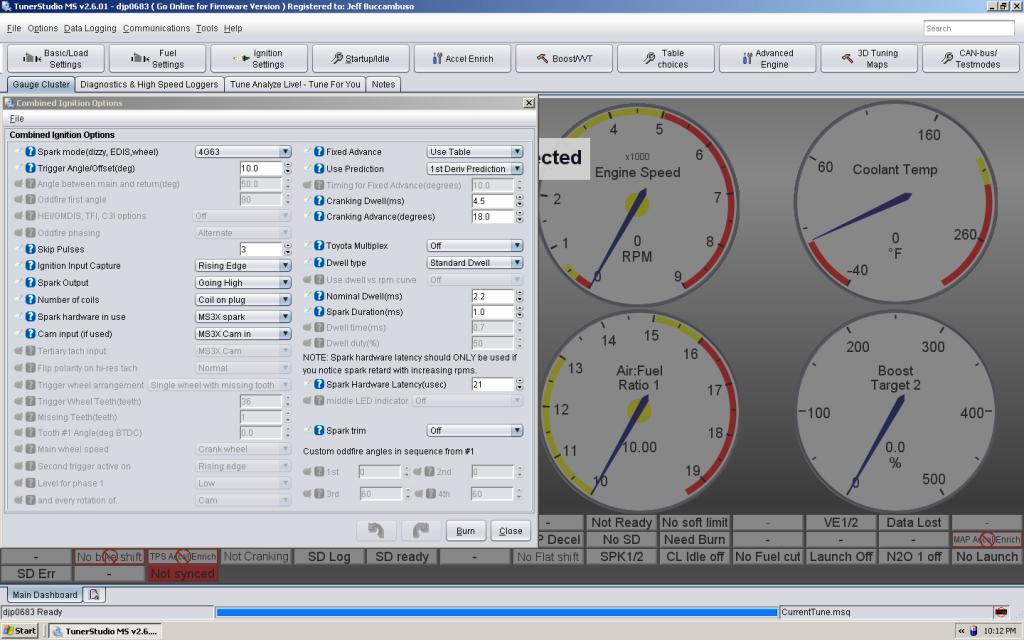This screenshot has width=1024, height=640.
Task: Open the new dashboard tab icon
Action: pyautogui.click(x=95, y=595)
